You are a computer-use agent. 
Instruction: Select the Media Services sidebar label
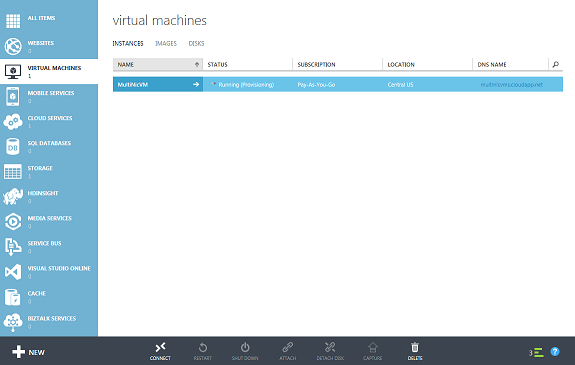pyautogui.click(x=50, y=218)
